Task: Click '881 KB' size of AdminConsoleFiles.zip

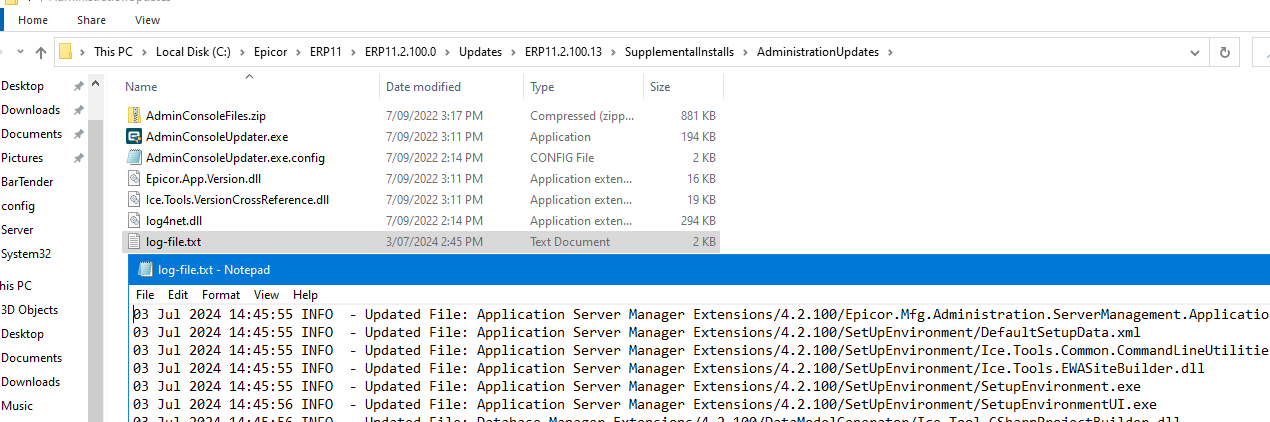Action: pos(697,116)
